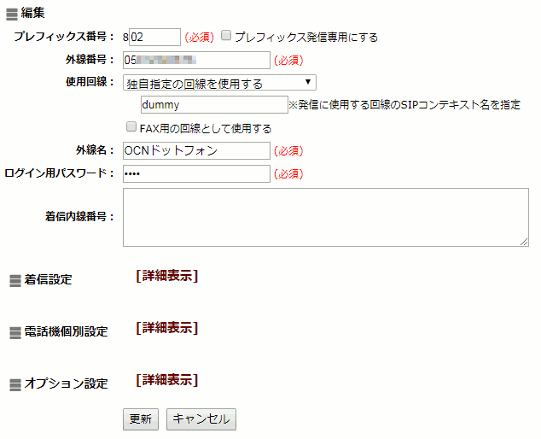Click the オプション設定 section icon
Screen dimensions: 541x439
coord(15,385)
